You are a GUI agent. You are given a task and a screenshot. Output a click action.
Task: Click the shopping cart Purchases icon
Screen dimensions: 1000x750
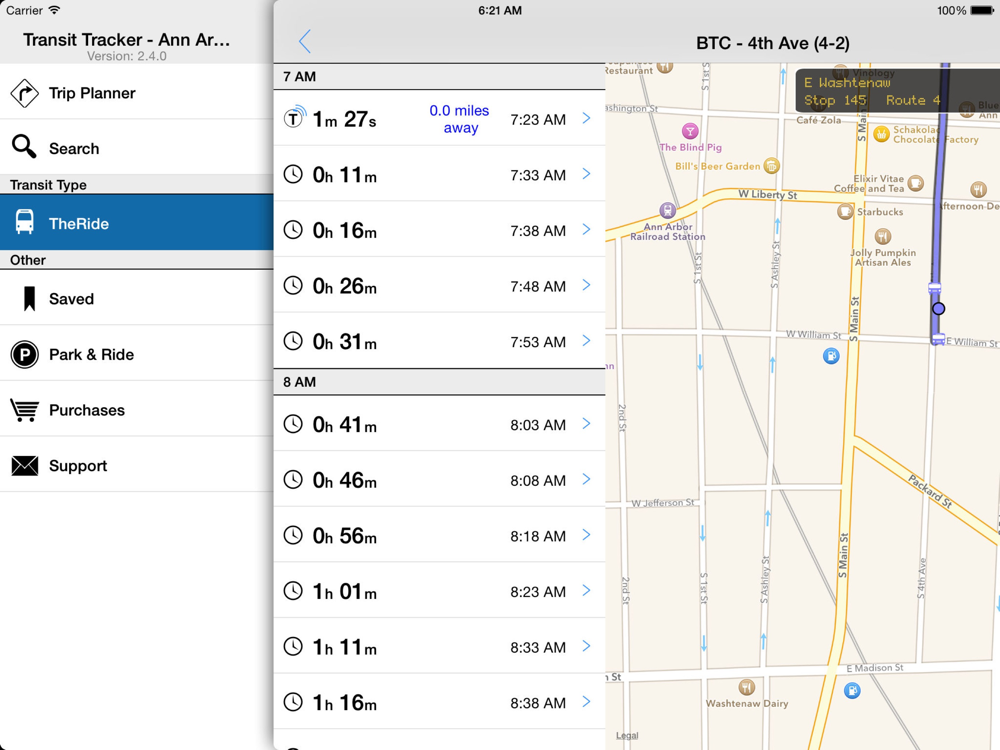(25, 410)
